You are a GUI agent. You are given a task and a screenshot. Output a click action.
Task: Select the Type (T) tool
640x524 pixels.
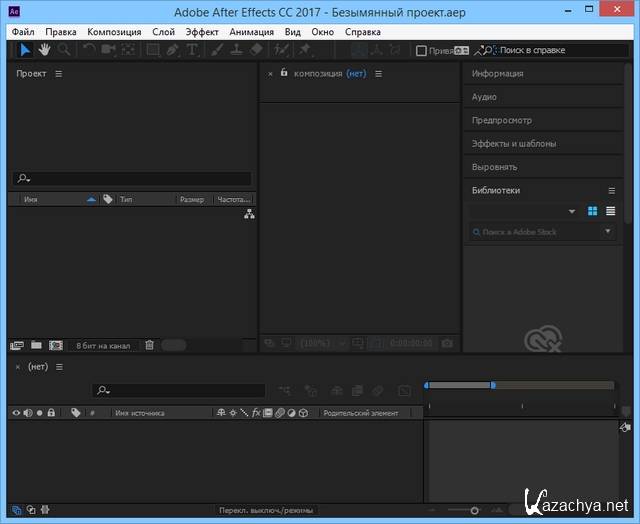pos(192,49)
